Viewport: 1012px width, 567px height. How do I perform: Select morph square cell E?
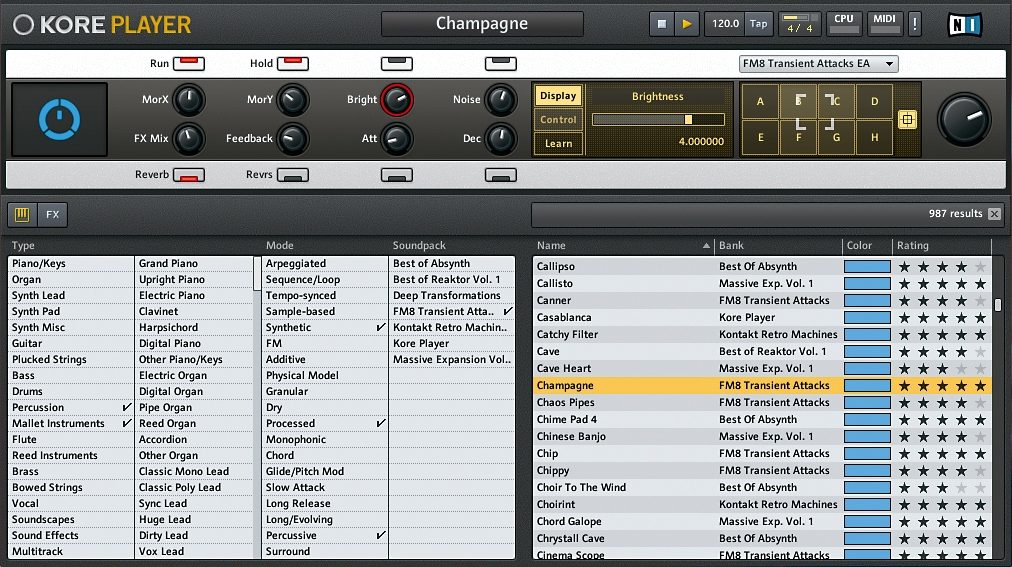point(760,137)
